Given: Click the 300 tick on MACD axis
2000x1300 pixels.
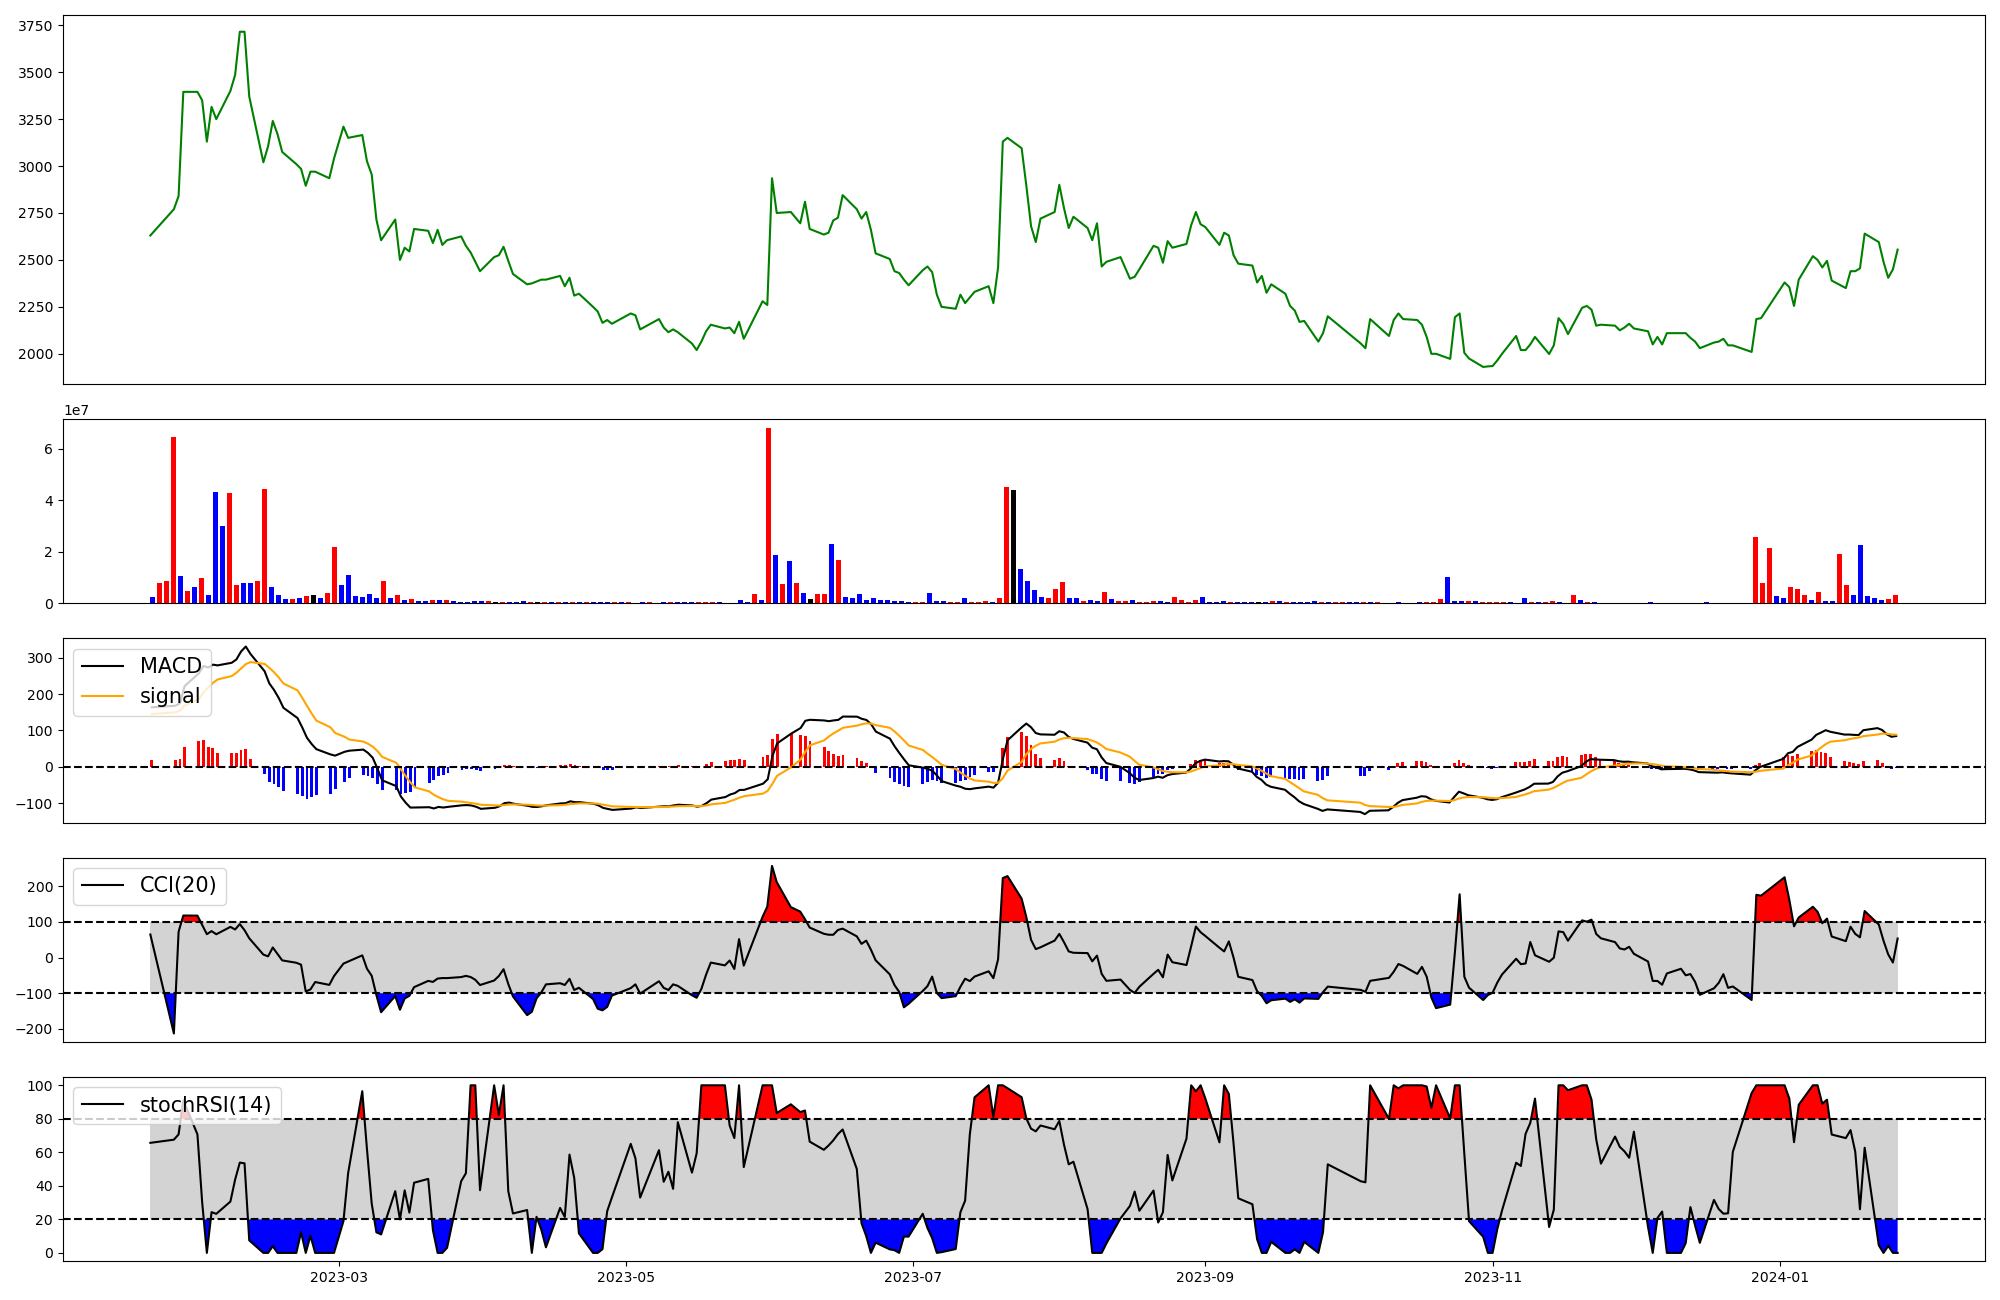Looking at the screenshot, I should click(x=41, y=658).
